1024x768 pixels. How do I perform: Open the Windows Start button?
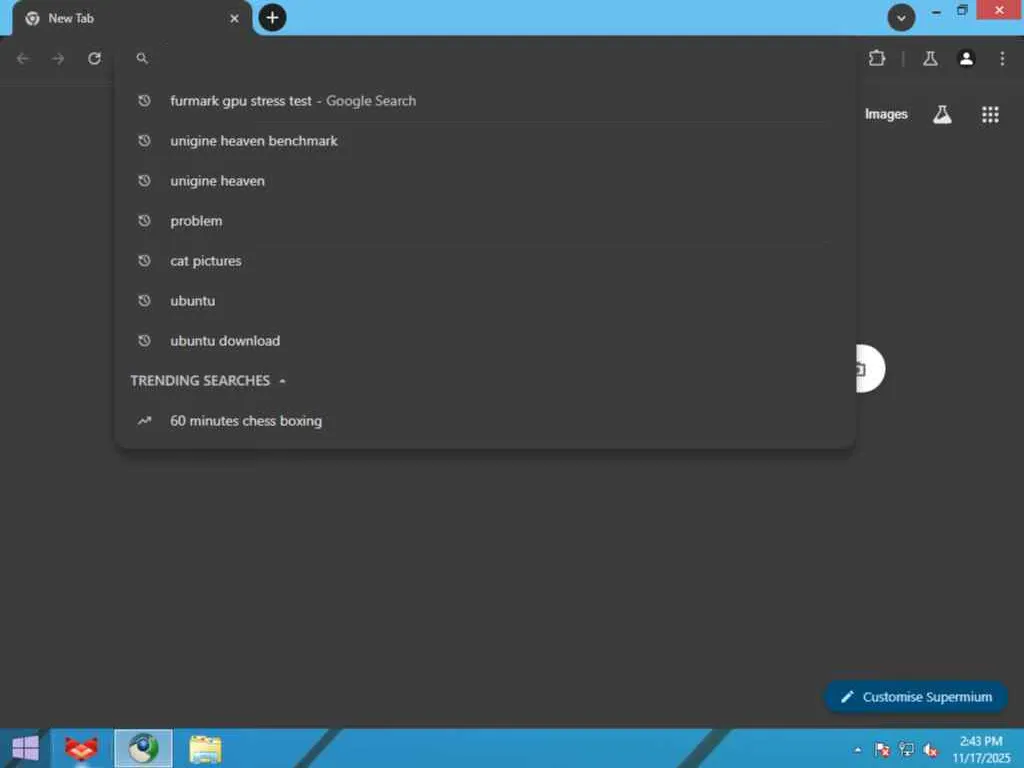(x=25, y=748)
